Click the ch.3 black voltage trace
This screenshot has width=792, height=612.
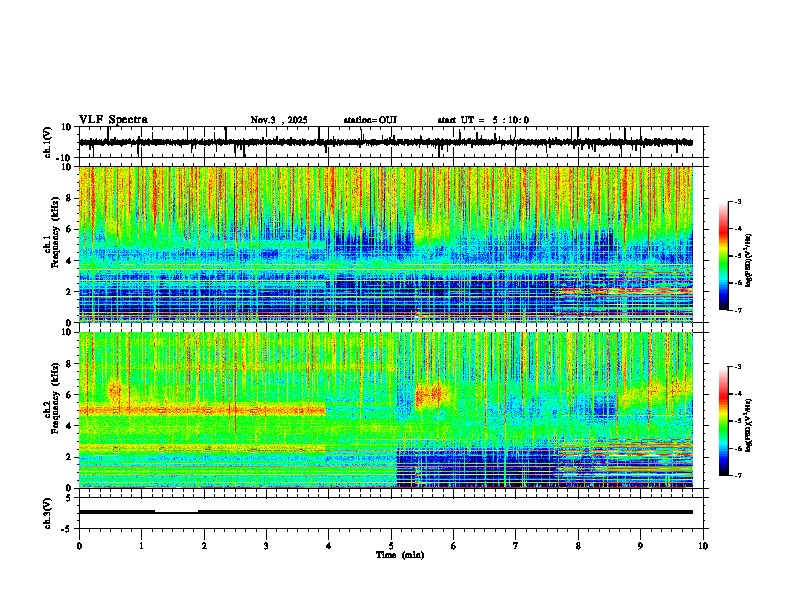(385, 512)
